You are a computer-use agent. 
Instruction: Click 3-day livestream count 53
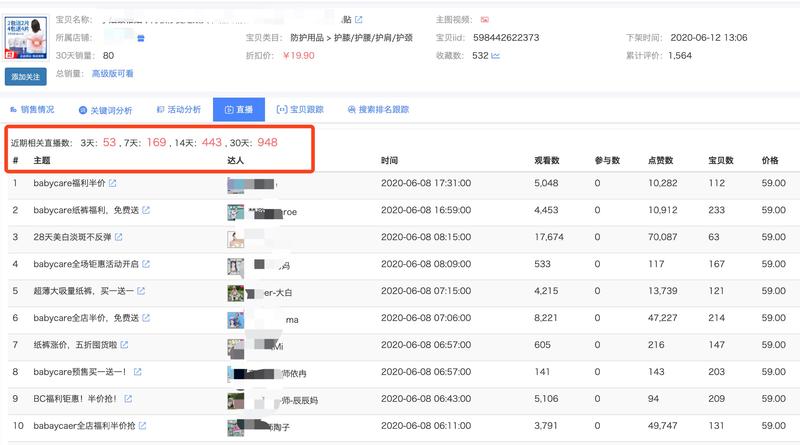(110, 142)
